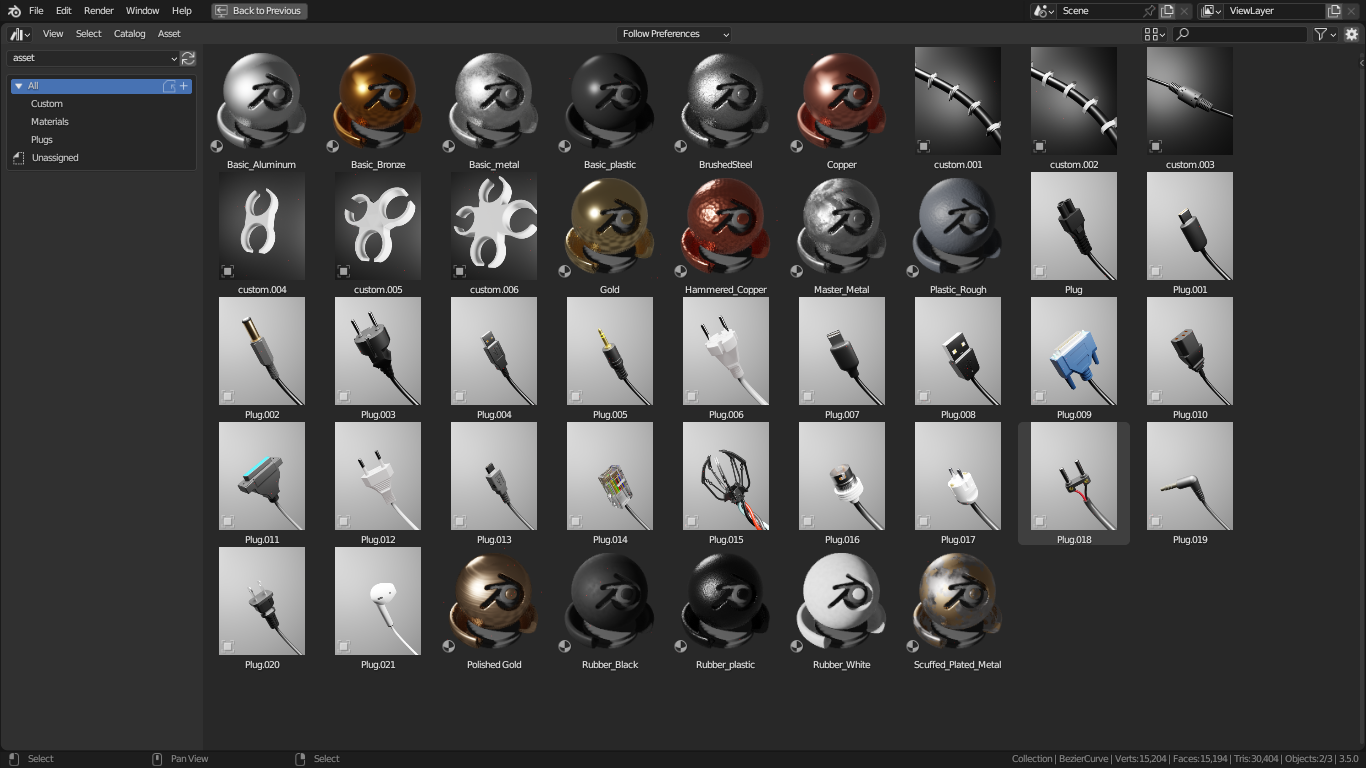The height and width of the screenshot is (768, 1366).
Task: Click the Unassigned catalog icon
Action: tap(18, 158)
